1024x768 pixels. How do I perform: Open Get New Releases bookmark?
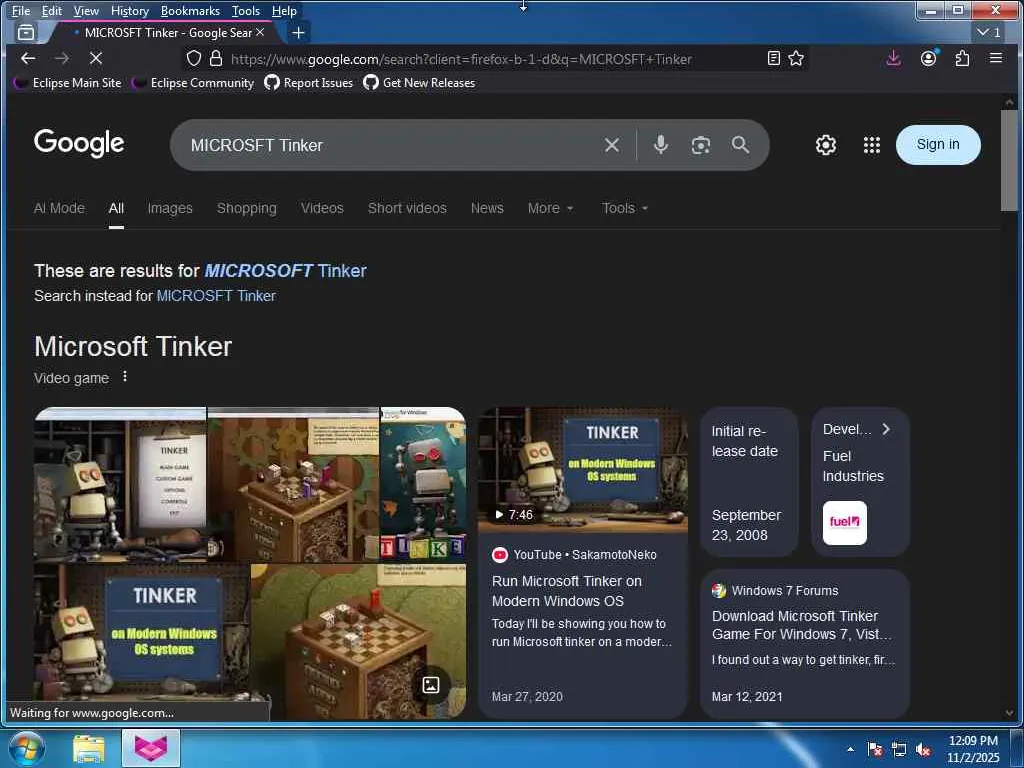[x=419, y=83]
